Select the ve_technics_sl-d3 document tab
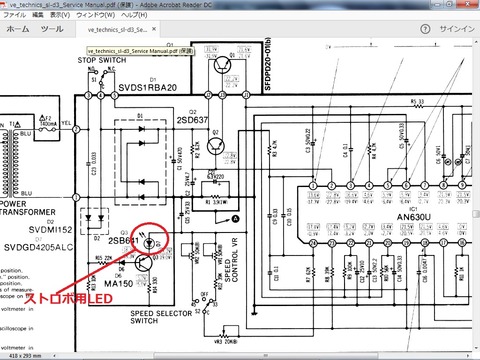This screenshot has height=360, width=480. 117,30
